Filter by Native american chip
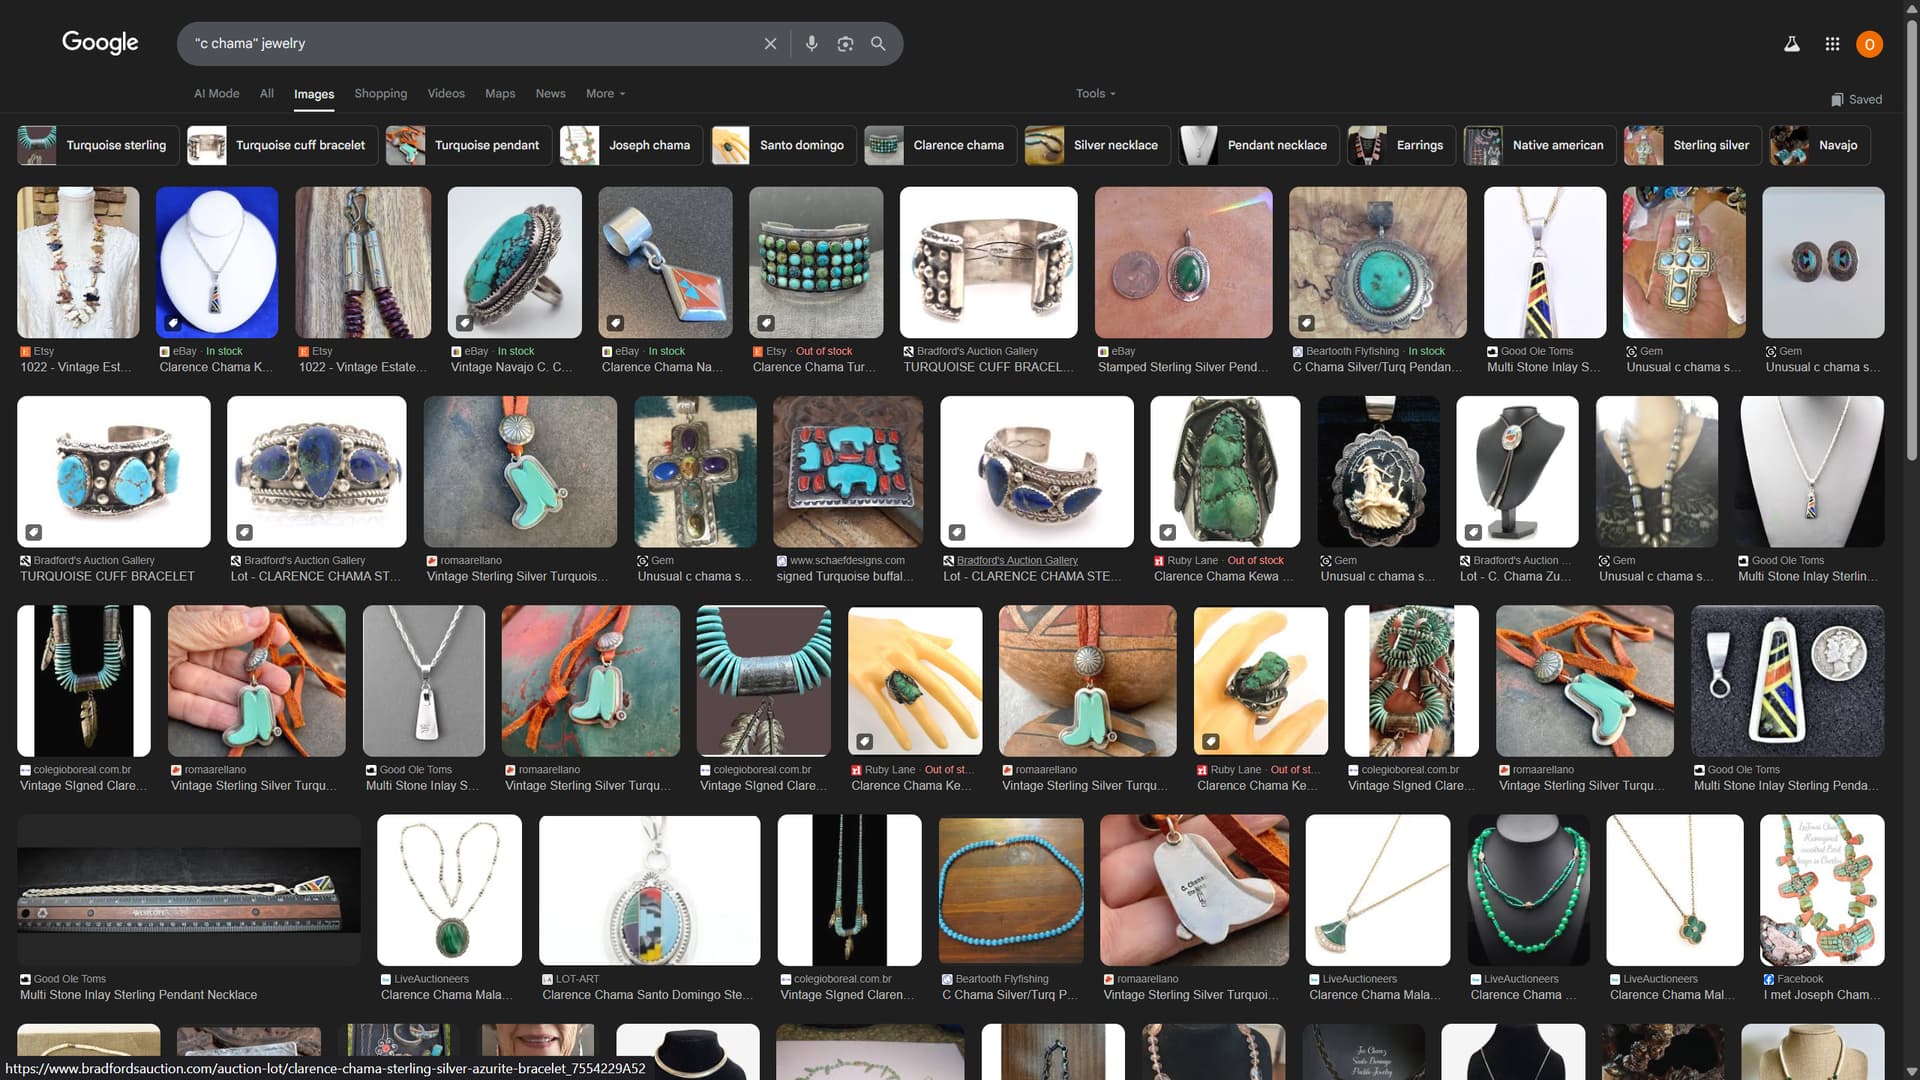This screenshot has height=1080, width=1920. pos(1540,145)
